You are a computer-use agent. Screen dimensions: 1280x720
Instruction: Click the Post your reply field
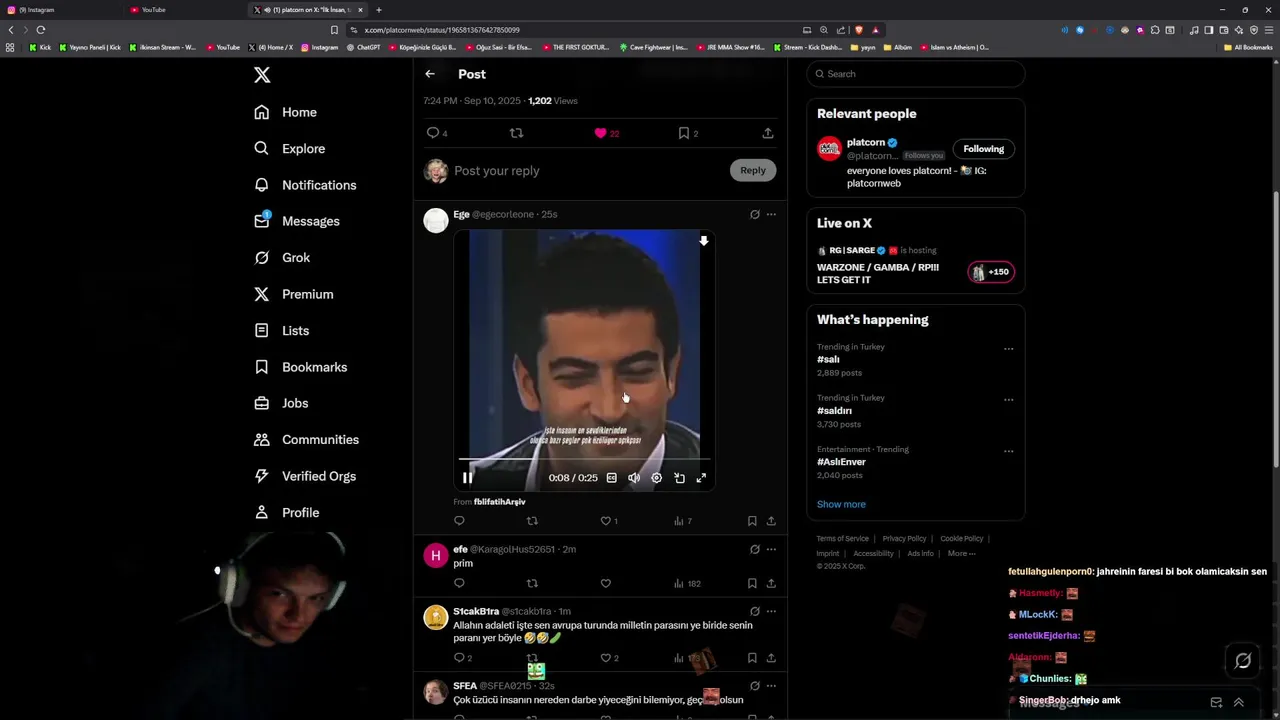[587, 171]
